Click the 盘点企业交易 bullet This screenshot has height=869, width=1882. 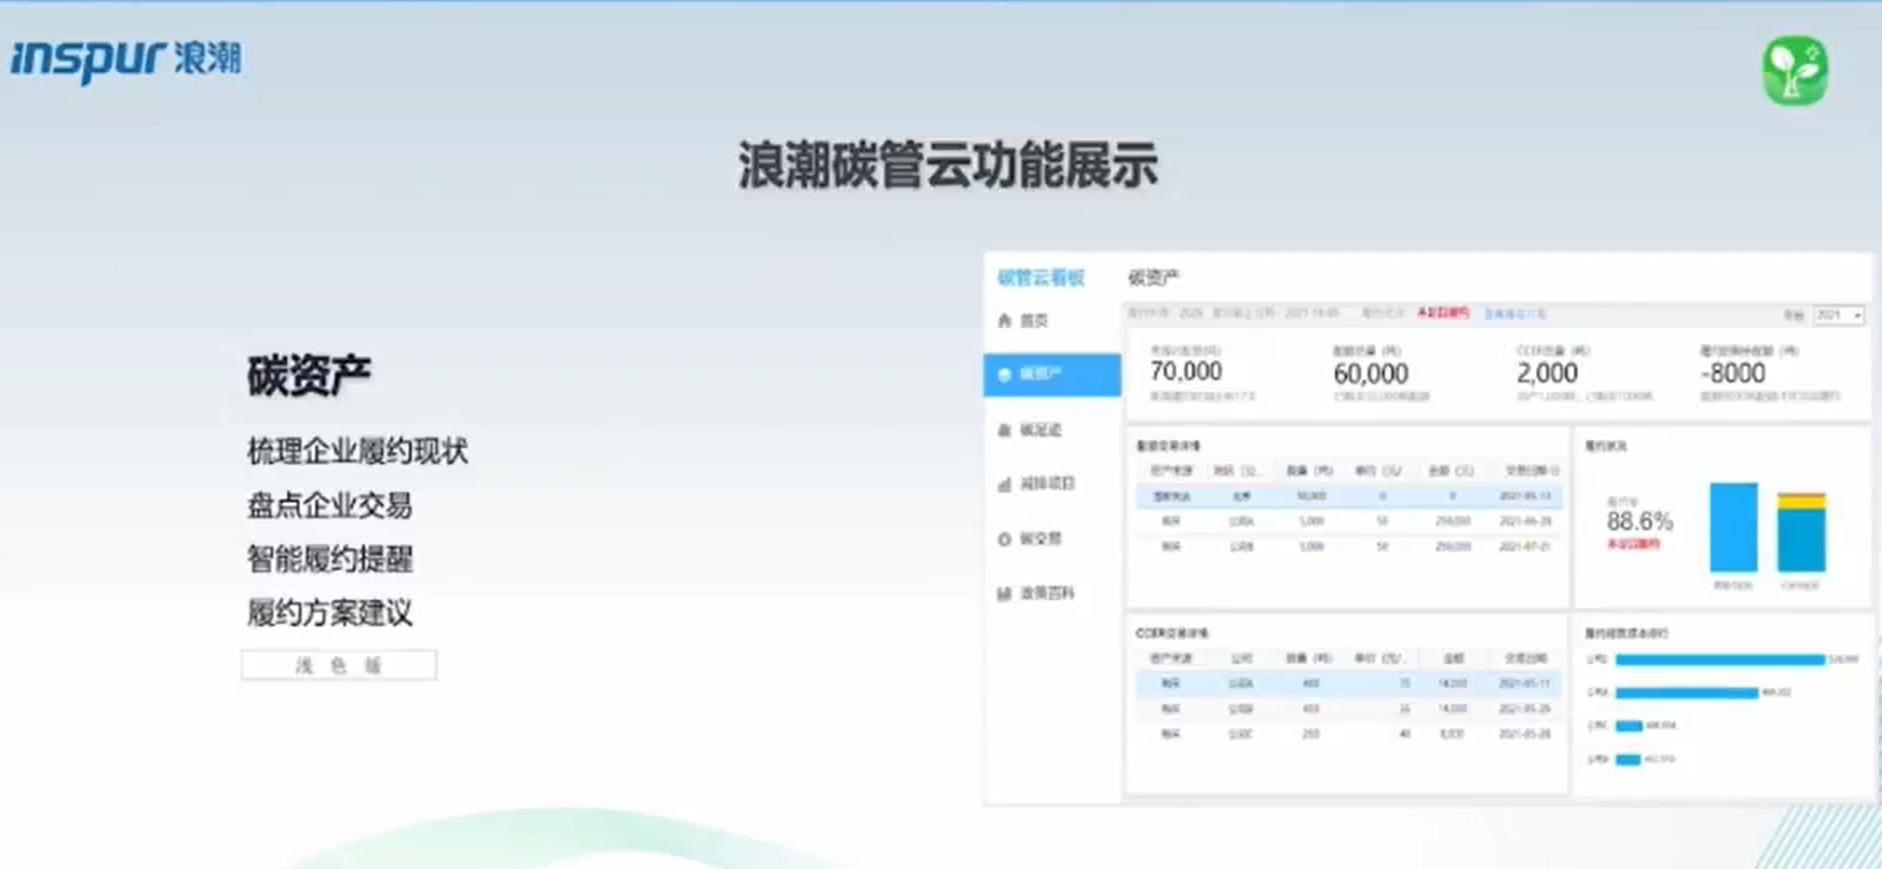point(329,505)
